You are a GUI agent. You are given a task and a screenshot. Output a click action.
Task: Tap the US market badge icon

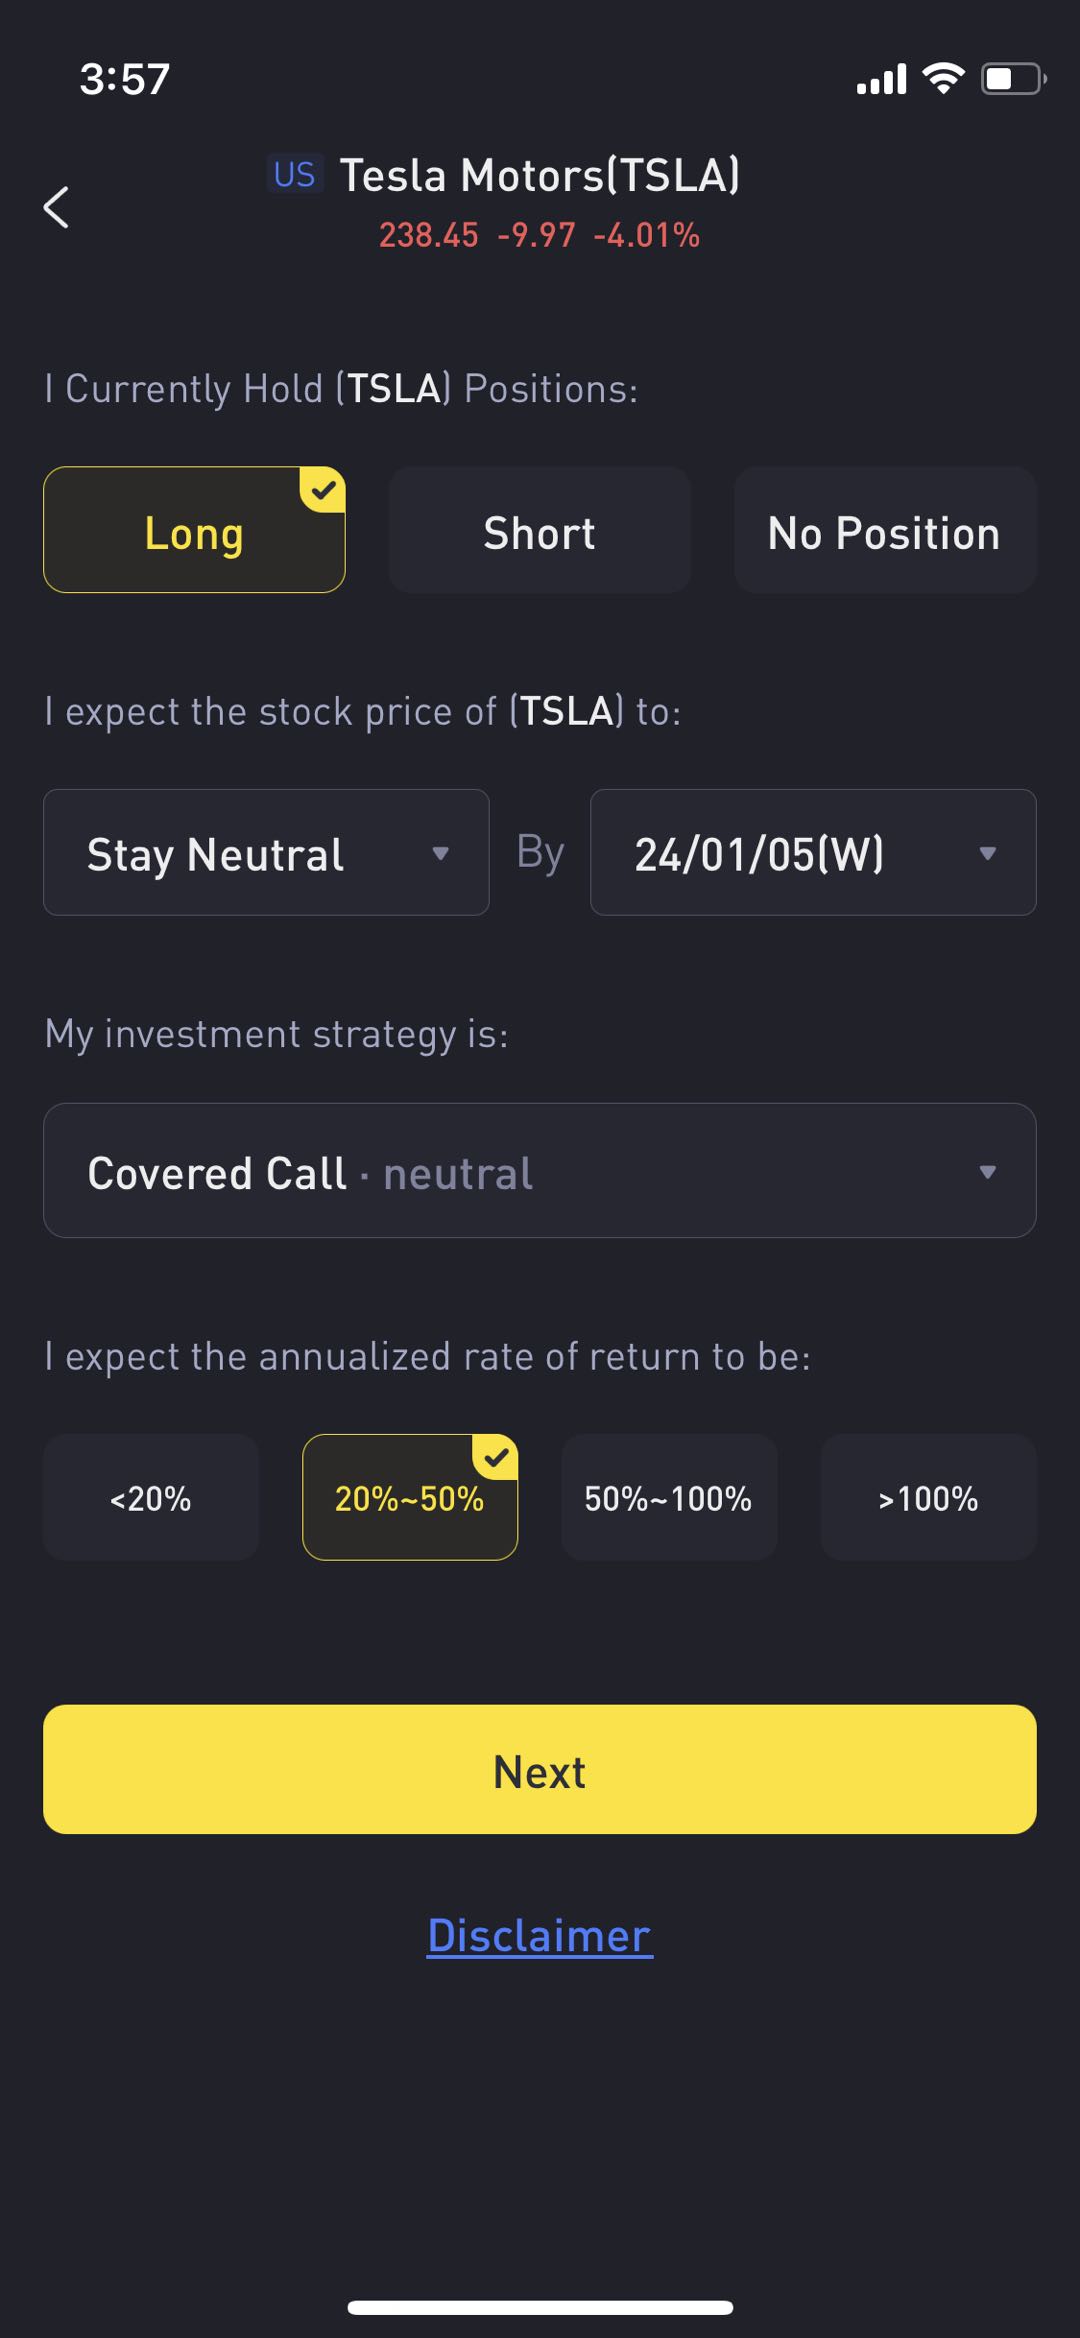point(294,175)
